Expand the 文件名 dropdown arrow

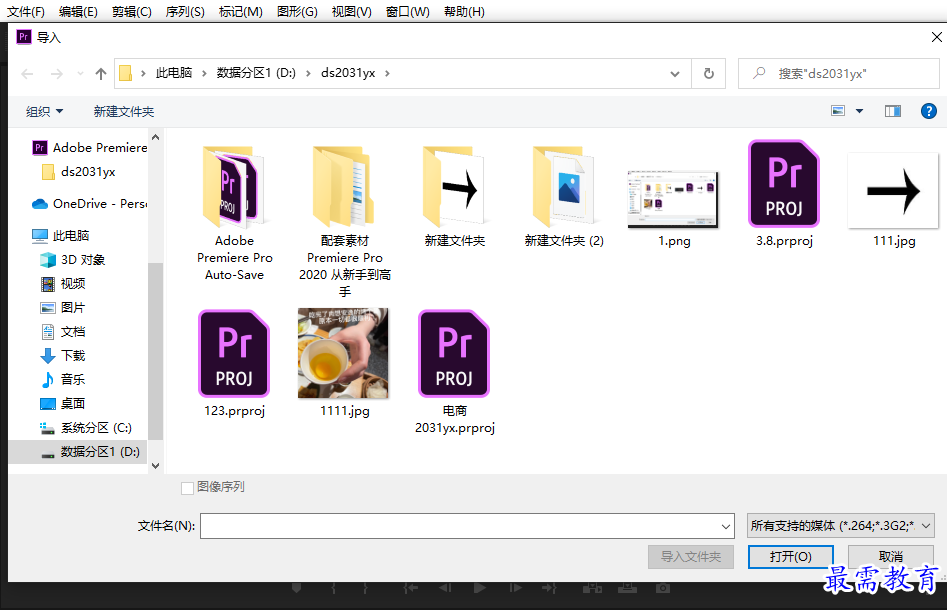[726, 526]
